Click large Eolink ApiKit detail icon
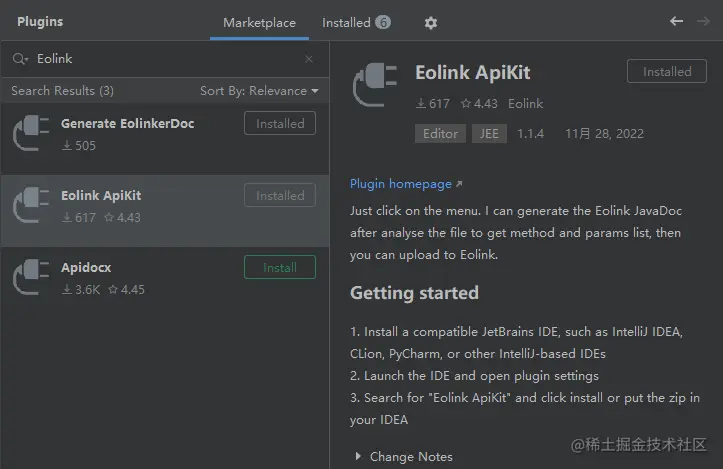Image resolution: width=723 pixels, height=469 pixels. click(375, 85)
